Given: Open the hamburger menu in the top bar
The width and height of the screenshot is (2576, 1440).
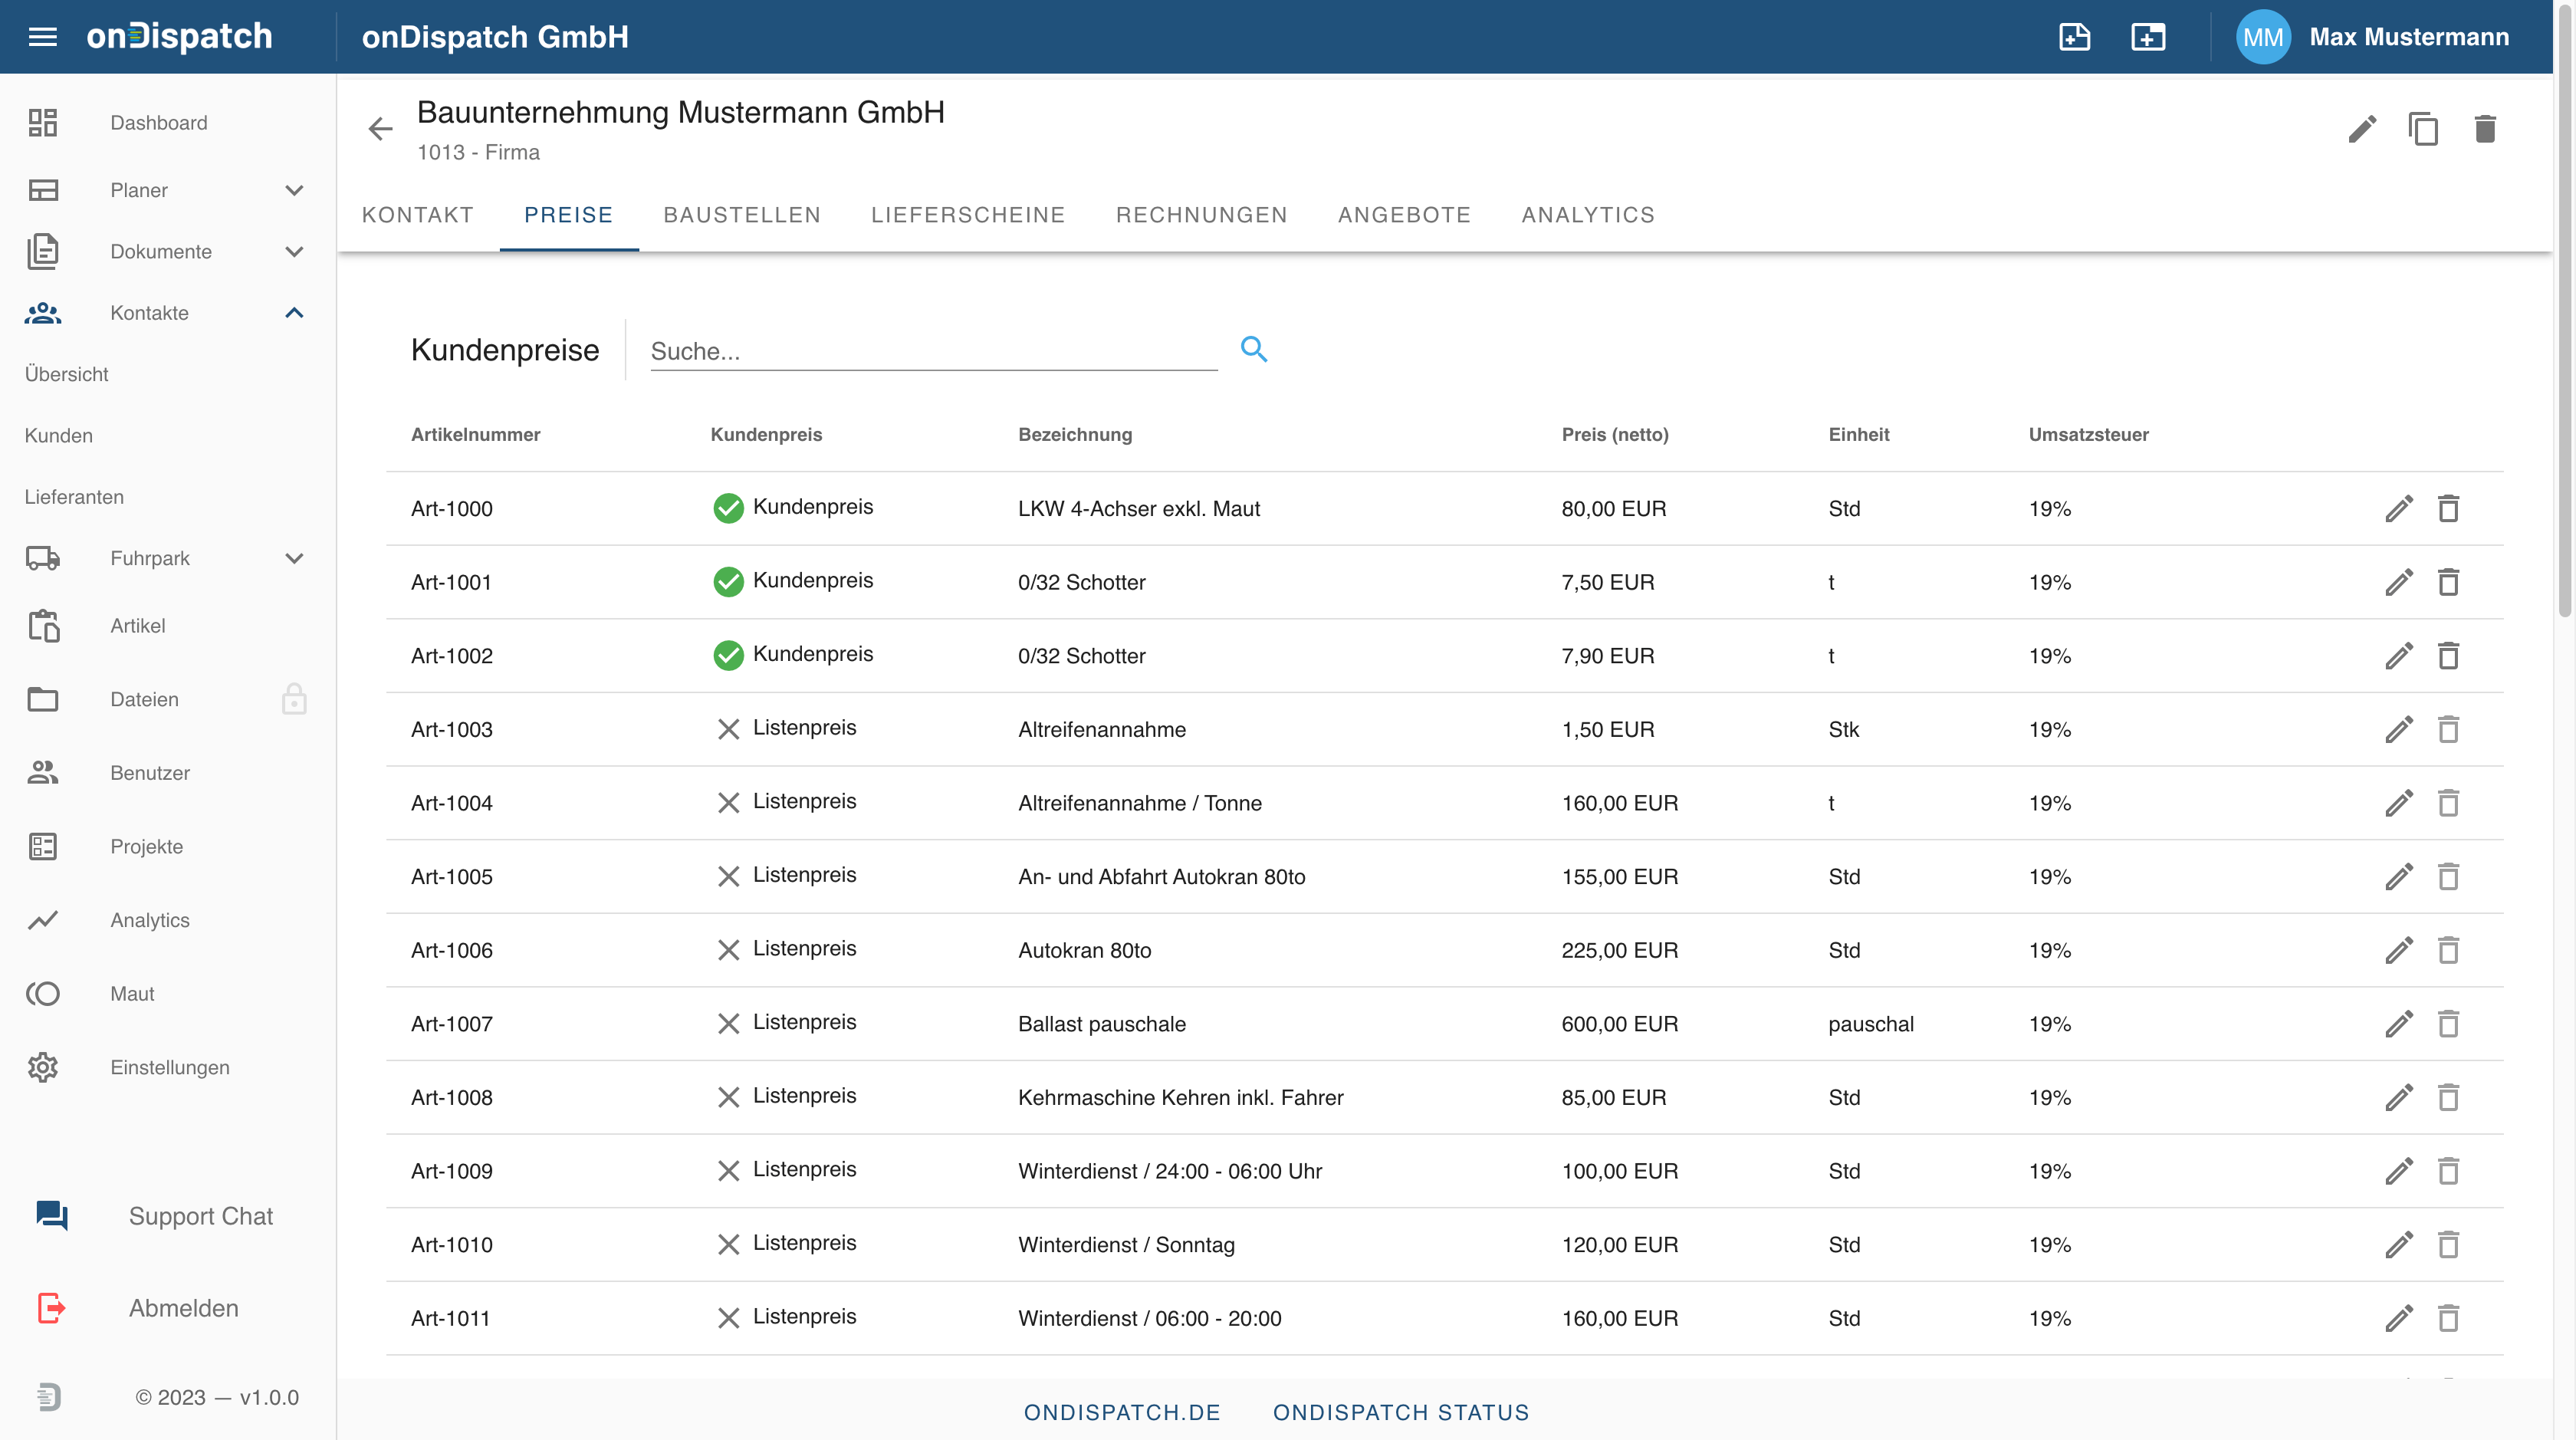Looking at the screenshot, I should point(43,37).
